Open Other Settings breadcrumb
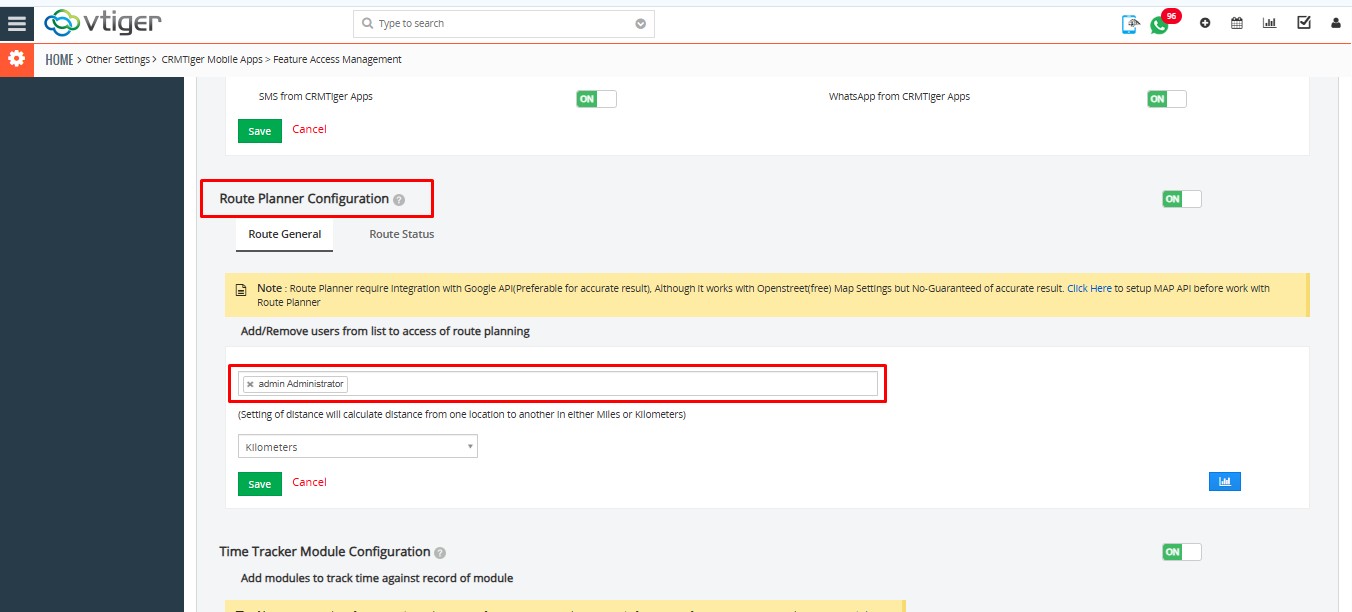This screenshot has height=612, width=1352. pos(118,60)
